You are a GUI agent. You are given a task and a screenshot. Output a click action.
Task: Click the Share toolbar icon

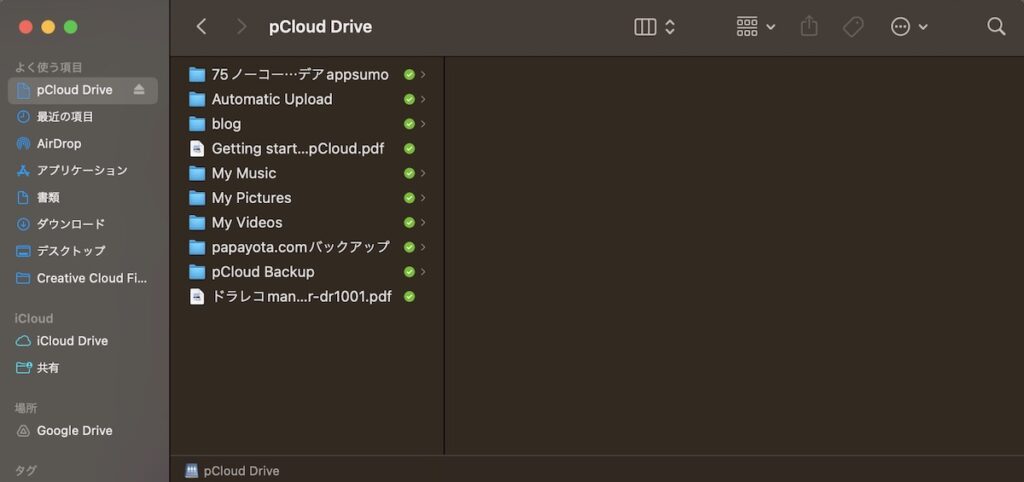pyautogui.click(x=809, y=27)
